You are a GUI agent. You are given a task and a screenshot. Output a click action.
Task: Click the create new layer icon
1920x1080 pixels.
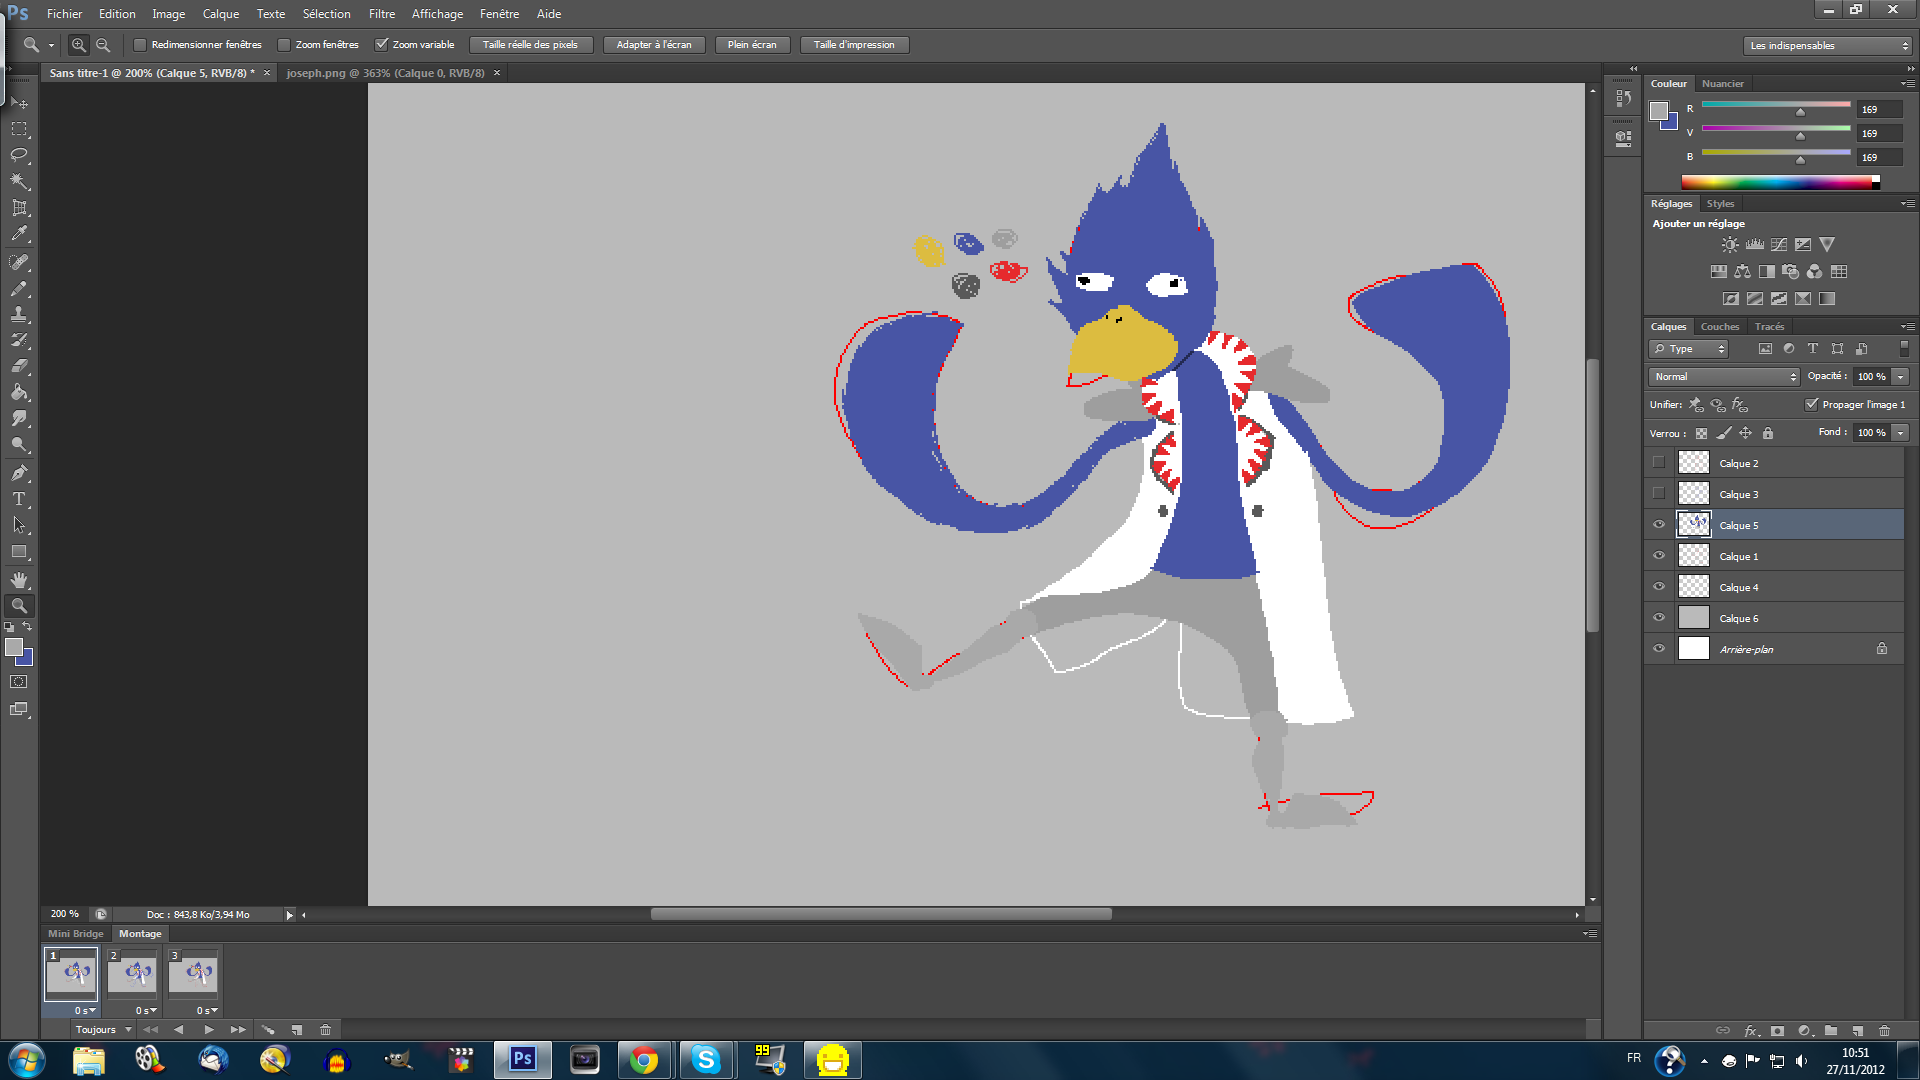[1857, 1030]
